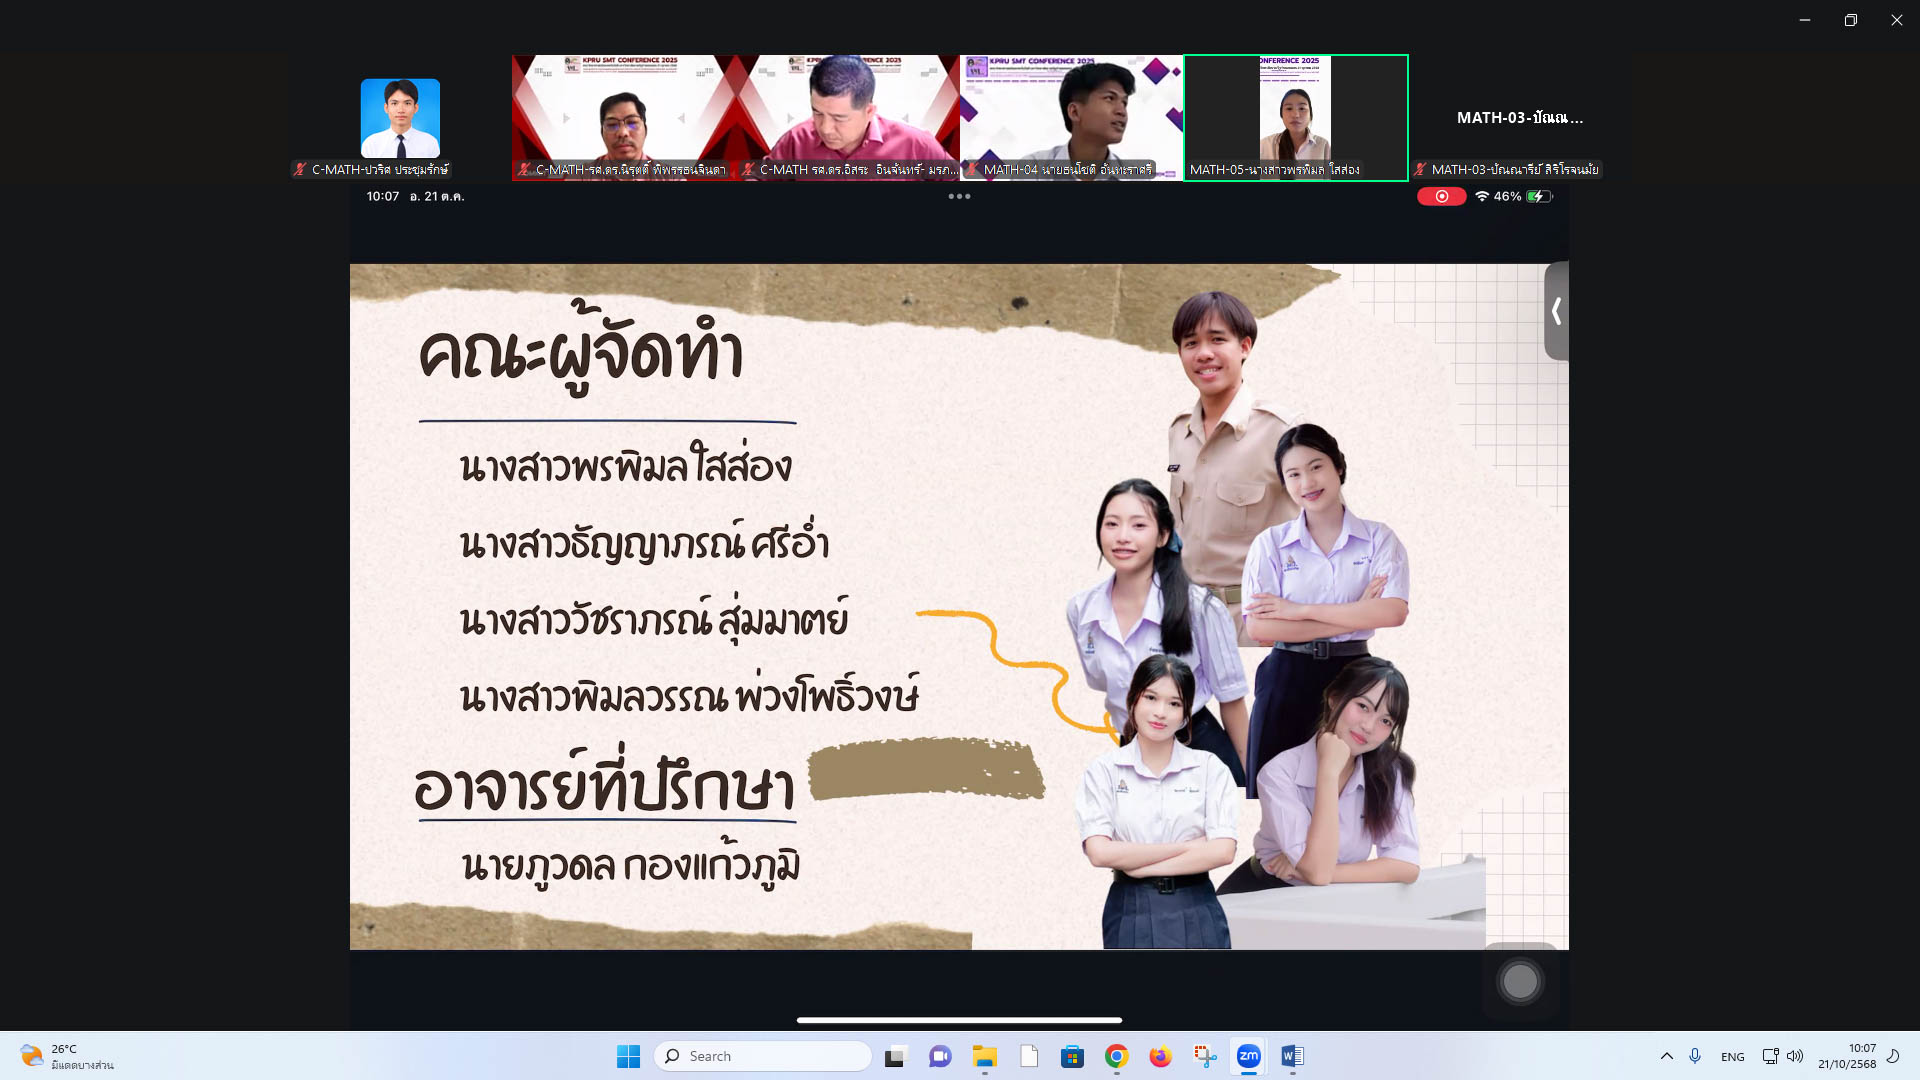
Task: Launch Google Chrome from the taskbar
Action: click(1117, 1056)
